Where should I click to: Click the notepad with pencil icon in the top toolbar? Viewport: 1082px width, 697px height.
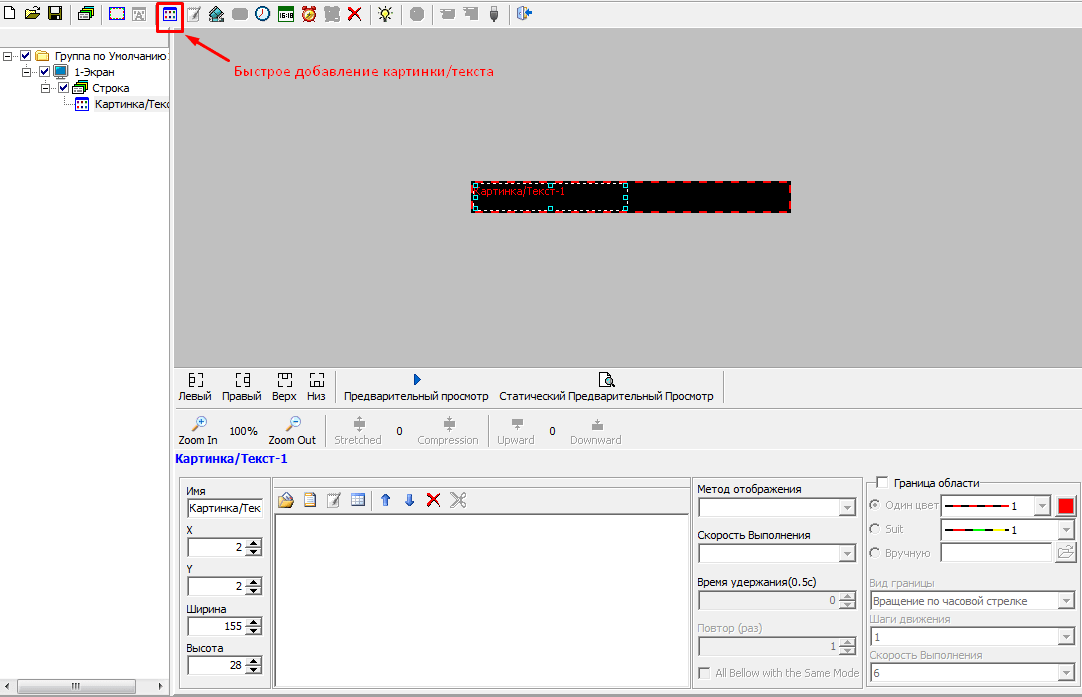194,14
